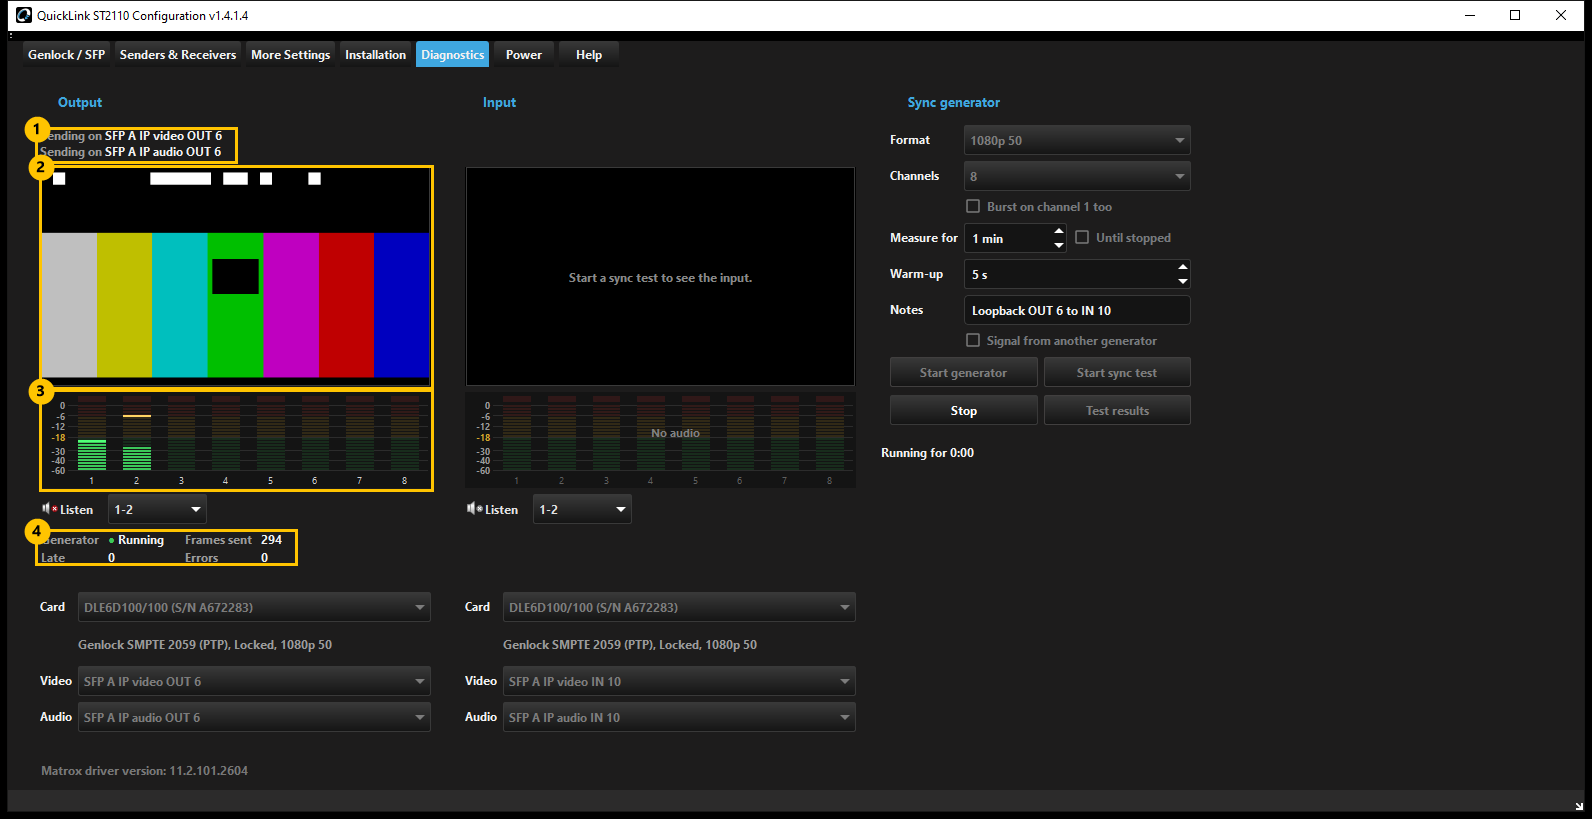
Task: Toggle the Until stopped checkbox
Action: pos(1082,237)
